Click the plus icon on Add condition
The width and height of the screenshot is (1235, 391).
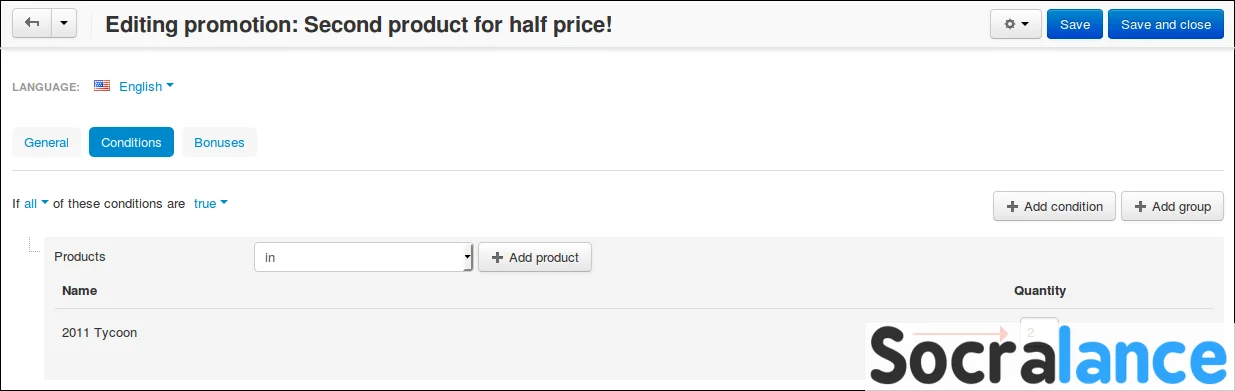tap(1012, 206)
